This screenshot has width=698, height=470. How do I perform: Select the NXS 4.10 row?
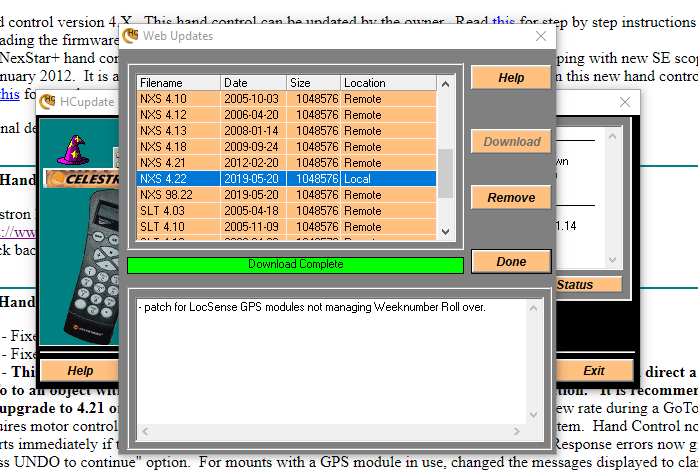click(x=286, y=99)
